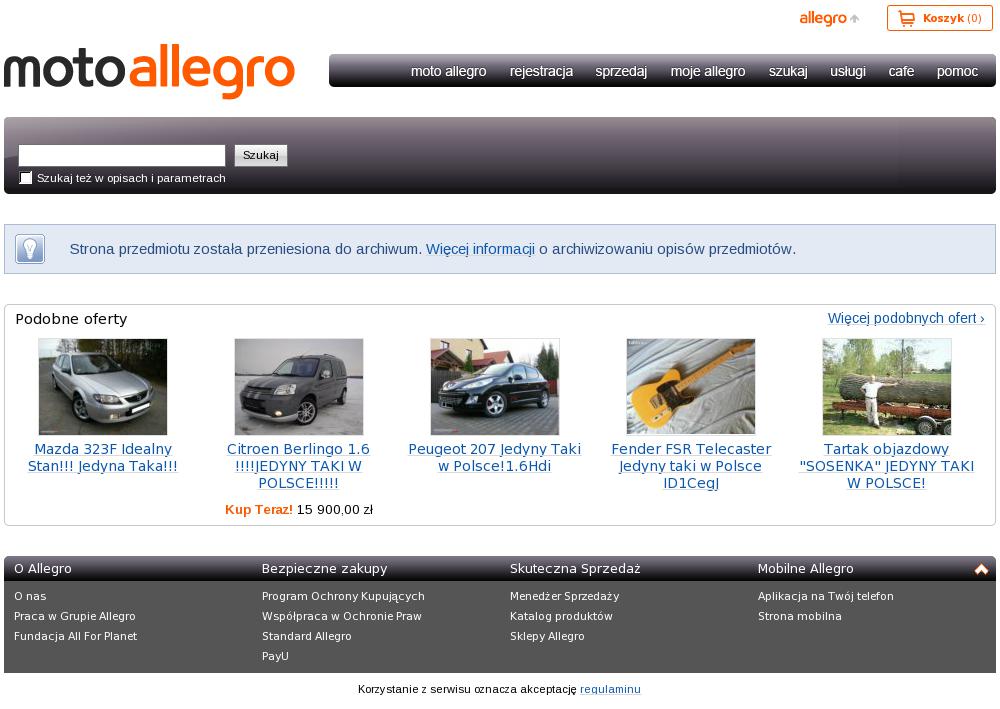The width and height of the screenshot is (1000, 709).
Task: Open 'Katalog produktów' footer link
Action: pyautogui.click(x=561, y=616)
